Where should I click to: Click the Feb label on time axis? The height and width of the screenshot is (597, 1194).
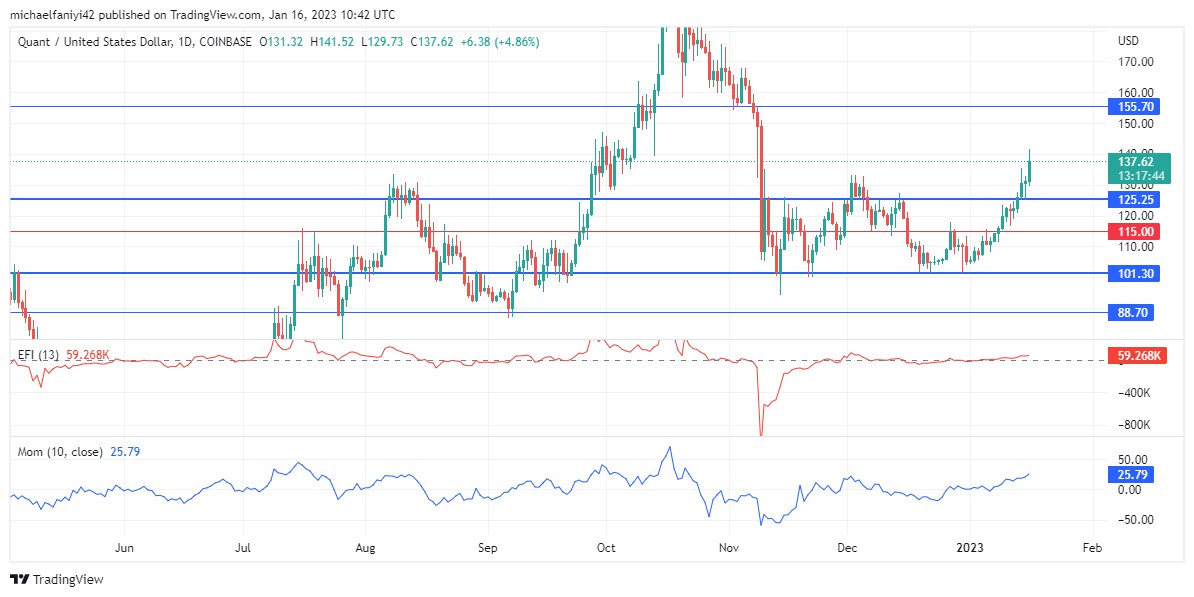pos(1091,548)
